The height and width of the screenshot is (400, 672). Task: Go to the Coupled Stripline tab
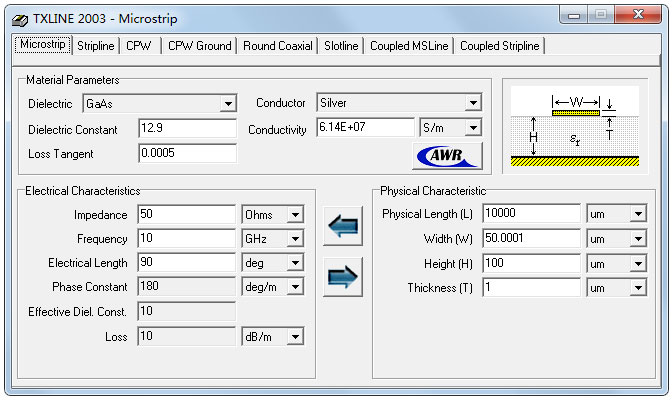tap(500, 46)
